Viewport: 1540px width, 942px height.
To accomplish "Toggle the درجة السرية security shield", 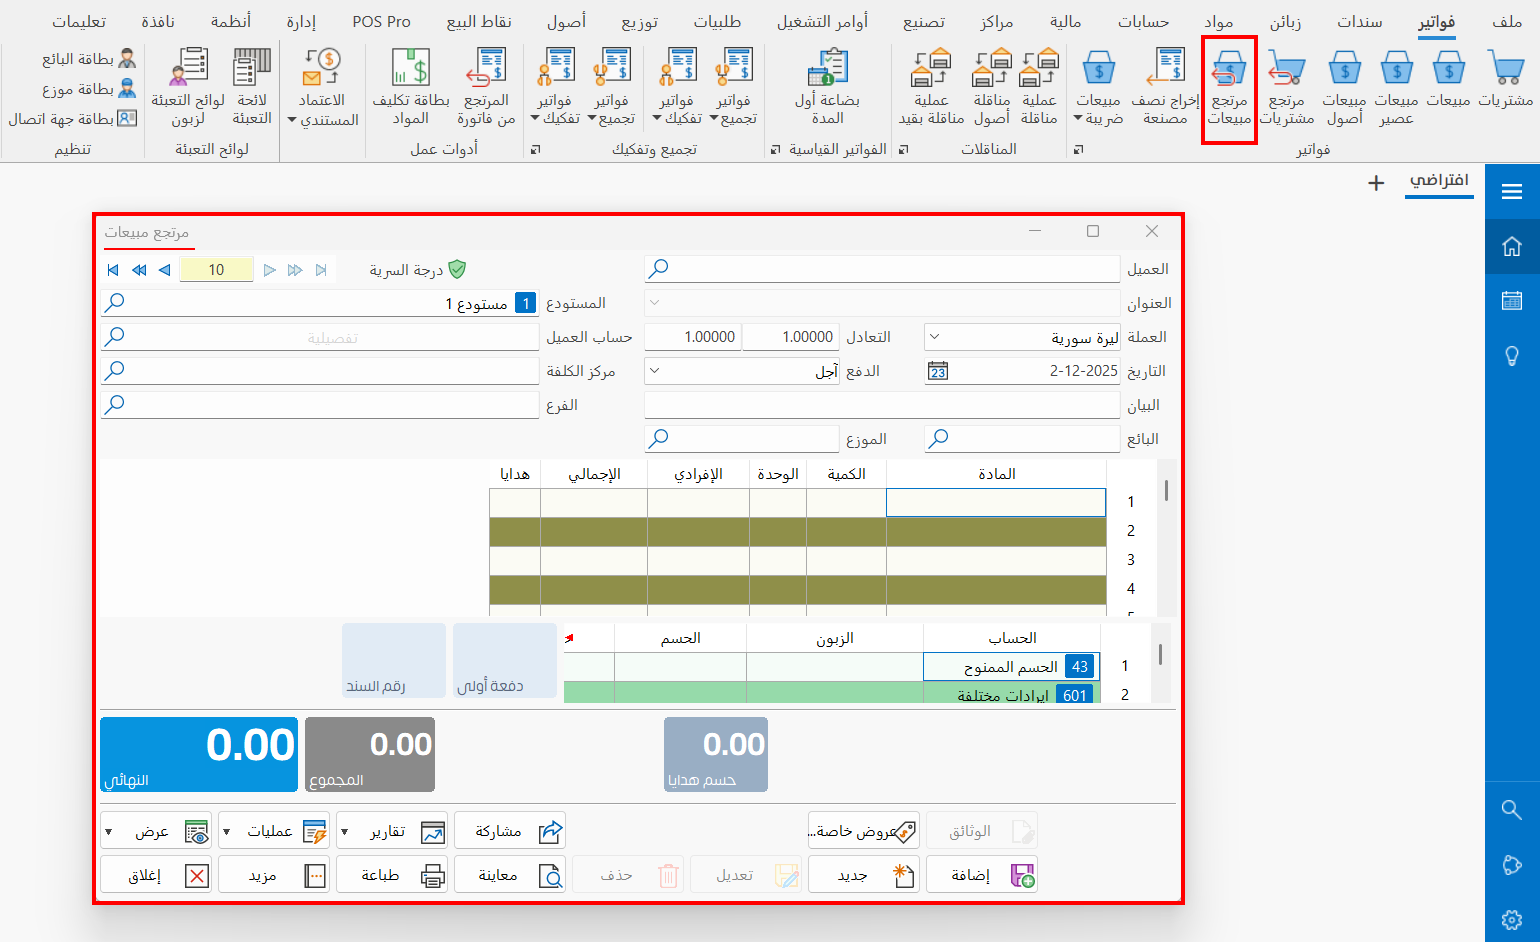I will pos(457,270).
